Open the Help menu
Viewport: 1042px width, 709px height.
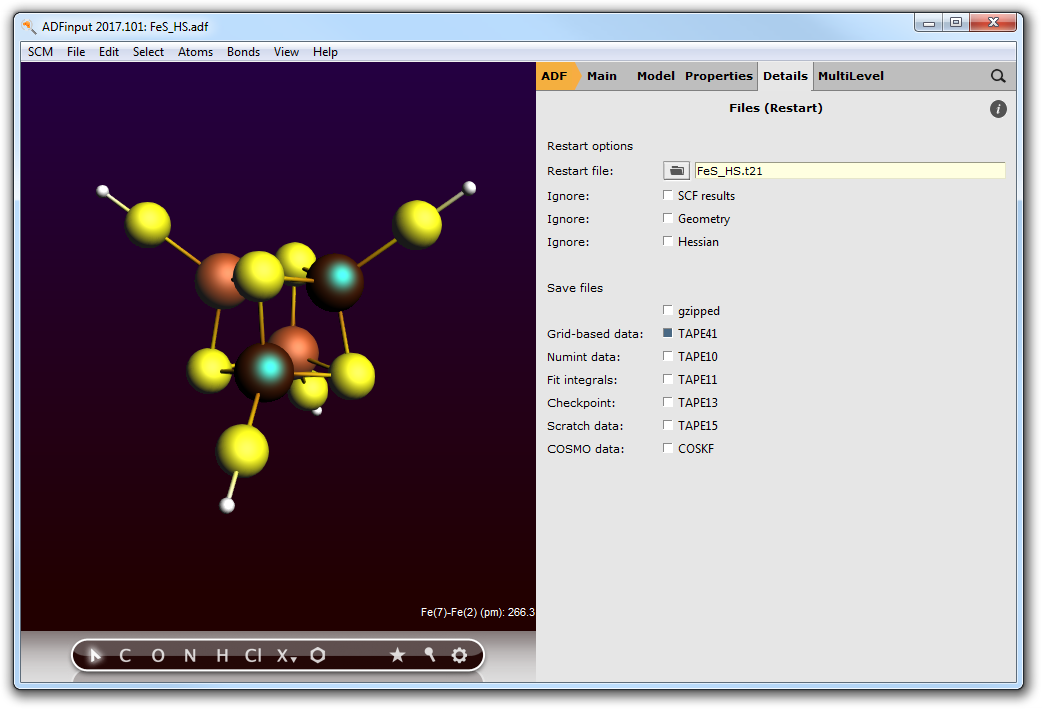(x=325, y=52)
